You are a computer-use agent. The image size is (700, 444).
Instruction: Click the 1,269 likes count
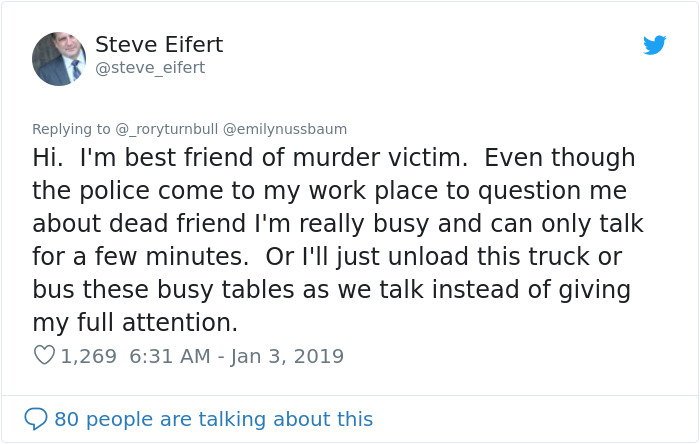89,355
